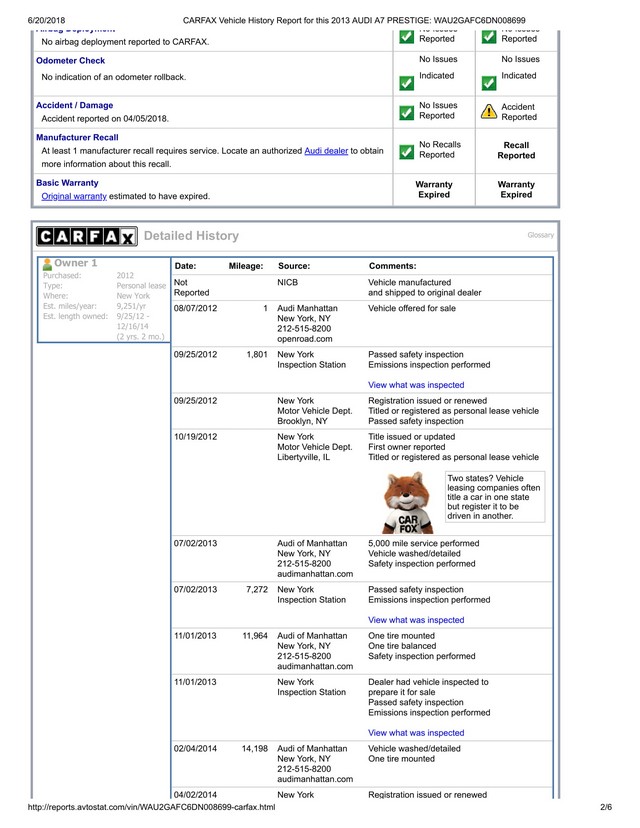
Task: Click the Odometer Check heading
Action: pyautogui.click(x=70, y=60)
